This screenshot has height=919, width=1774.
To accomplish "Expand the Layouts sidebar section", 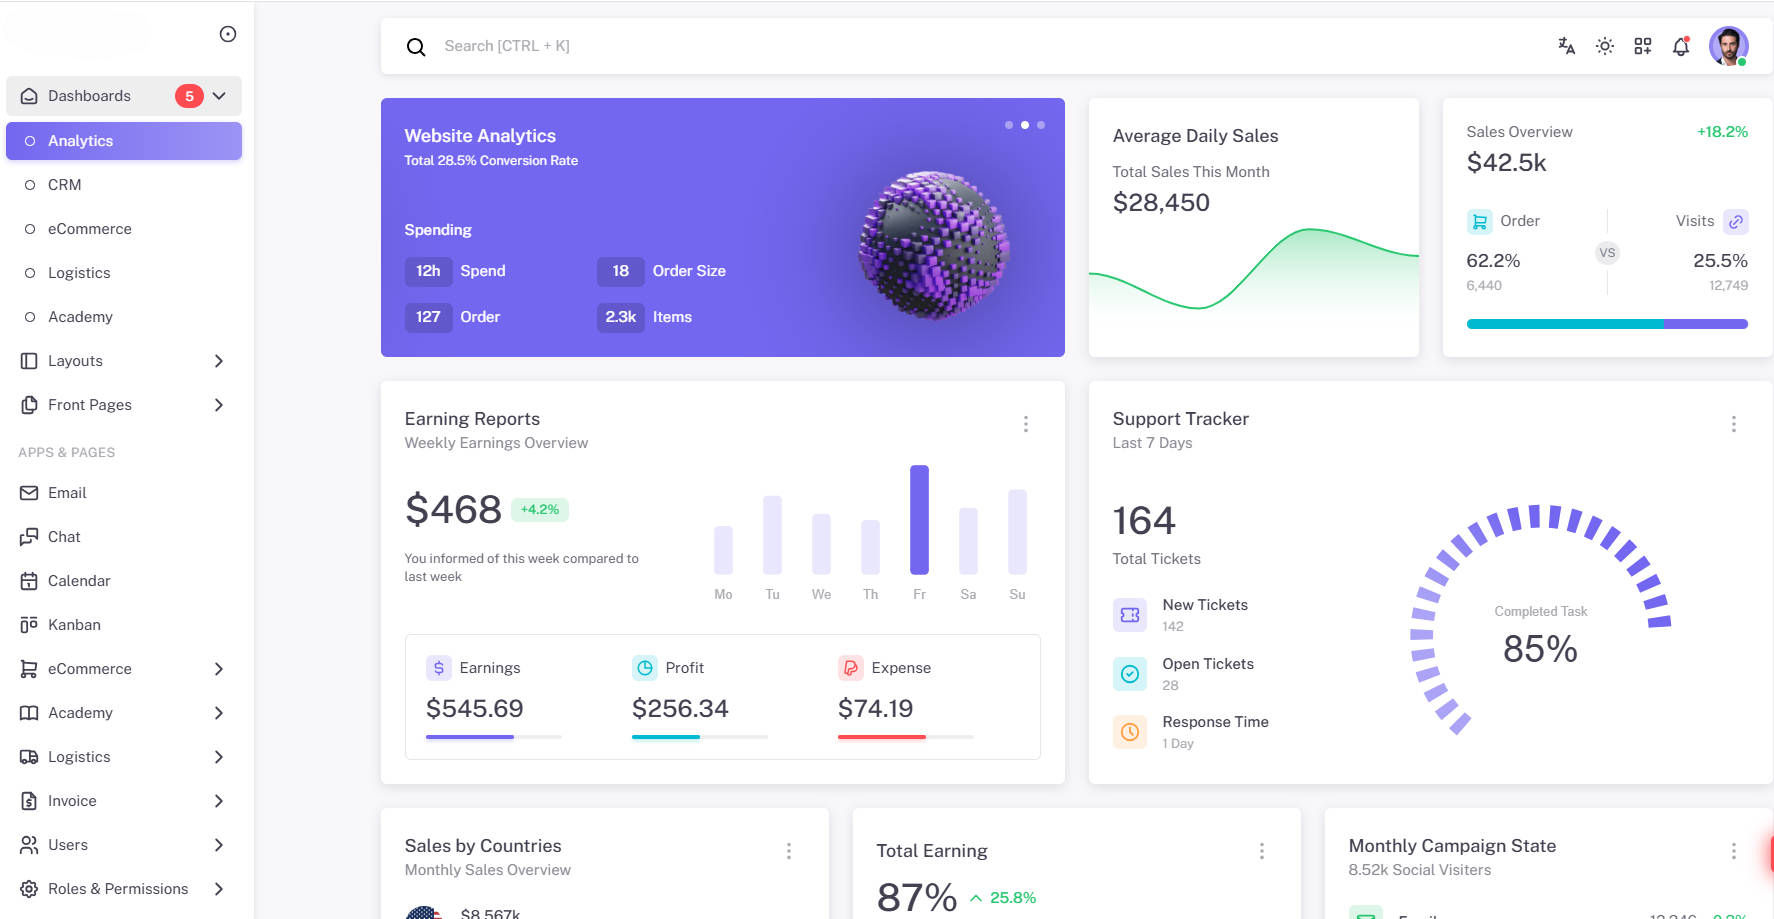I will (219, 361).
